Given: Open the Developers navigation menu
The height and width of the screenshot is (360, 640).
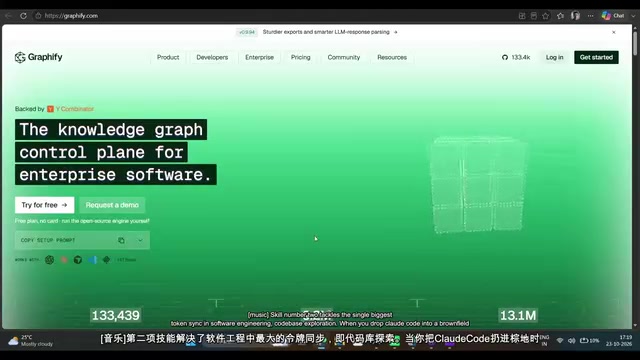Looking at the screenshot, I should pyautogui.click(x=212, y=58).
